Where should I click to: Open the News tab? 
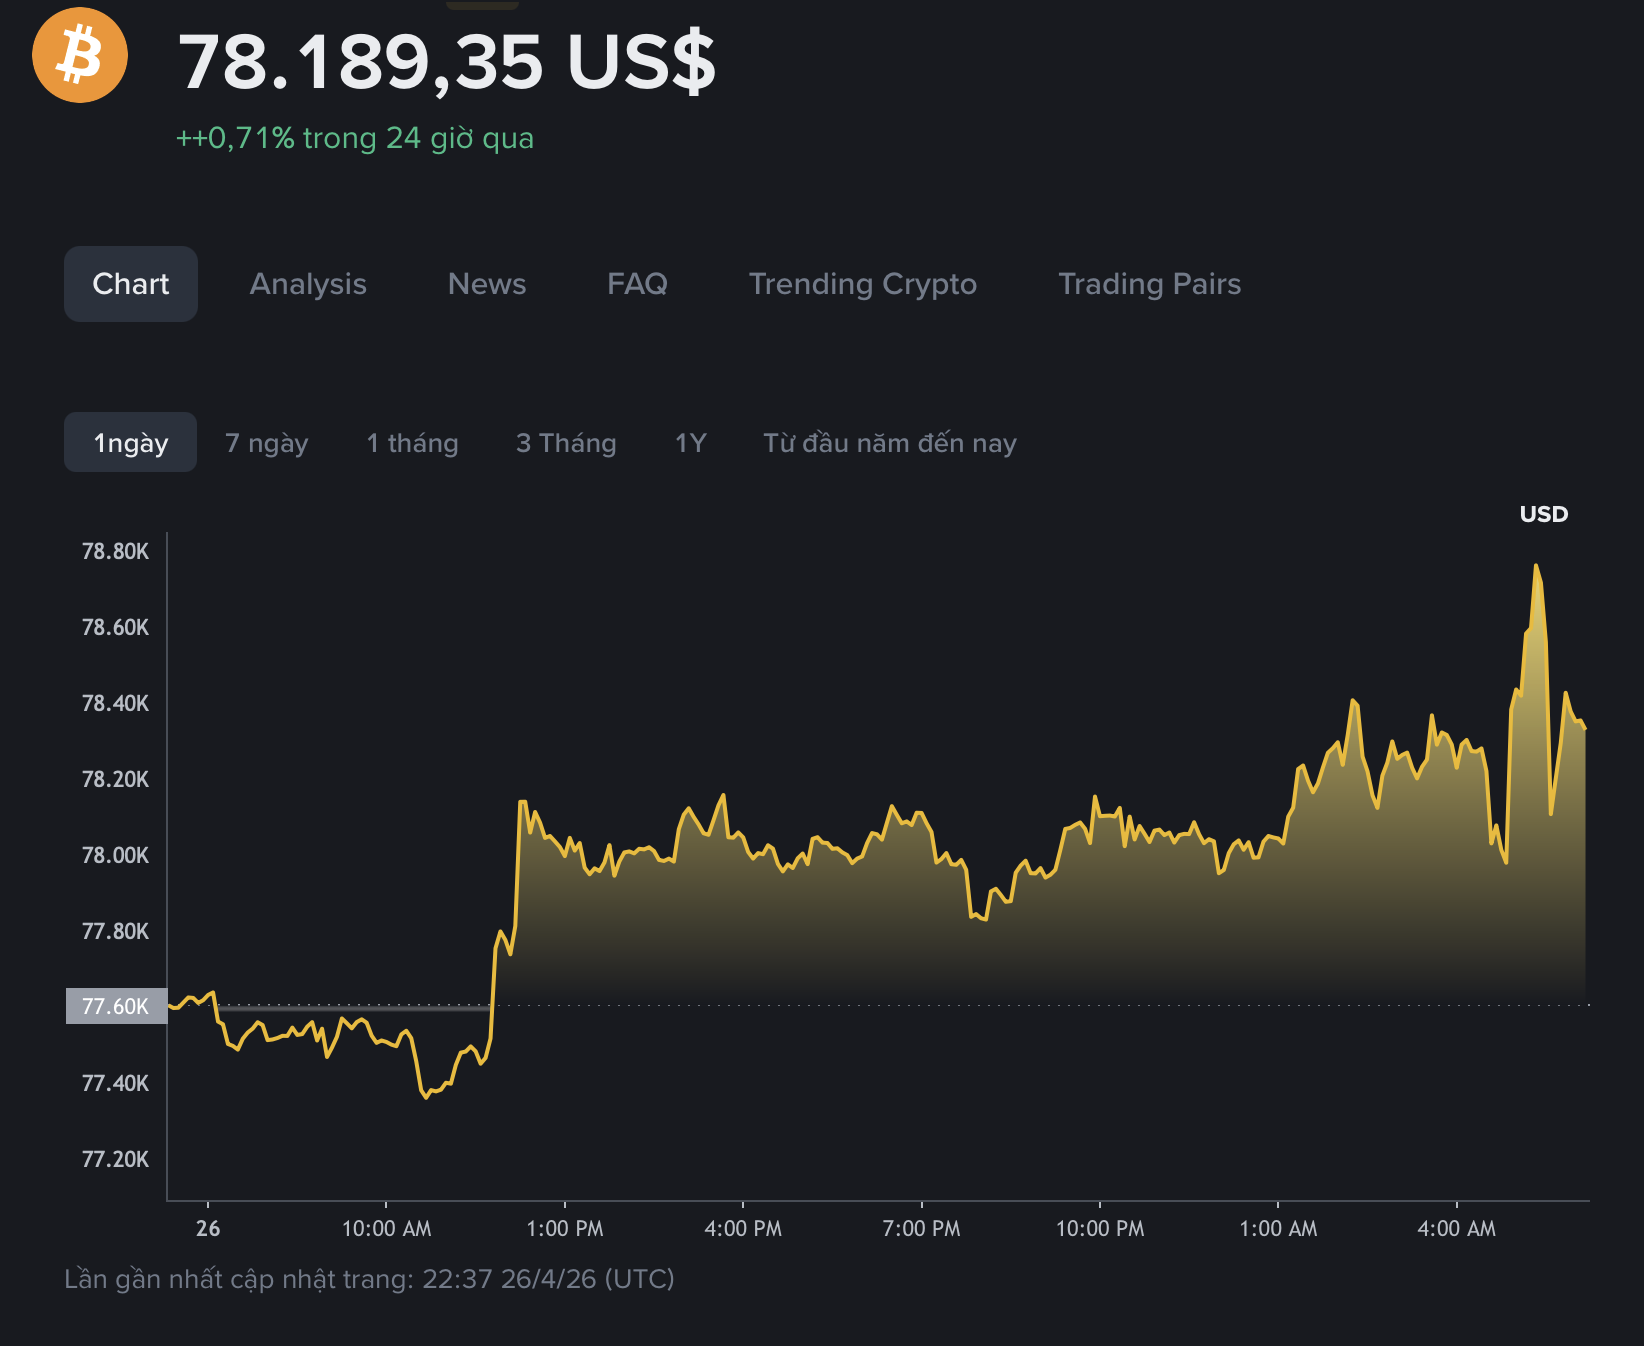[486, 284]
